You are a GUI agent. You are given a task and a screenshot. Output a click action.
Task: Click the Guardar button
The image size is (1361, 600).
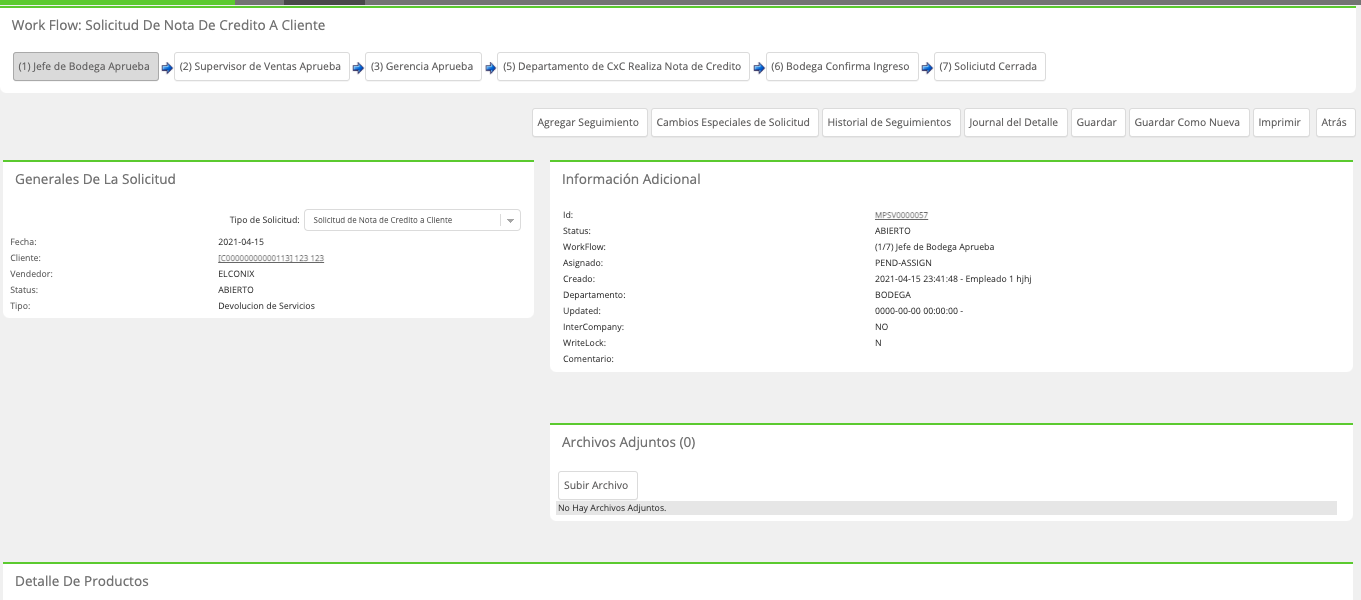pyautogui.click(x=1097, y=122)
